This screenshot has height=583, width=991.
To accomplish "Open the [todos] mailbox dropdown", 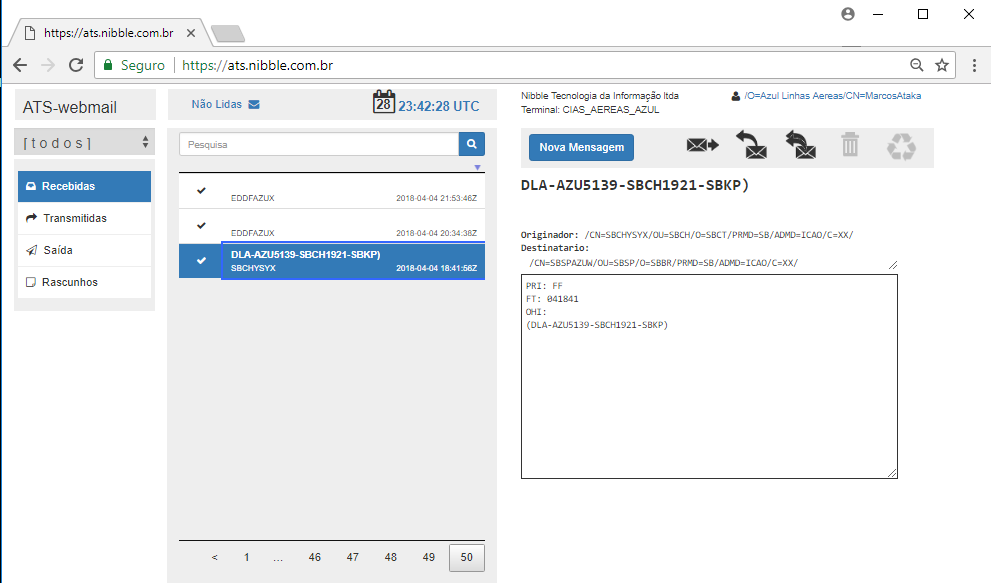I will [85, 142].
